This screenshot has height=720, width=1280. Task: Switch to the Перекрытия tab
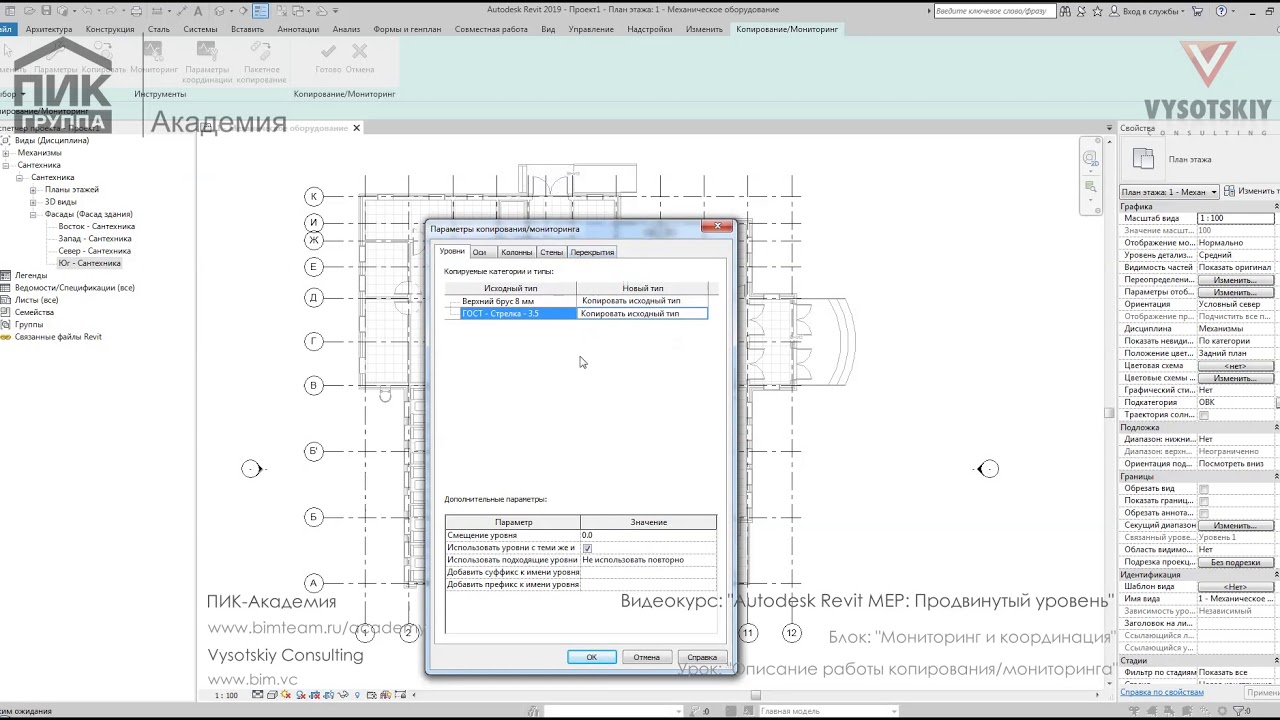(592, 252)
